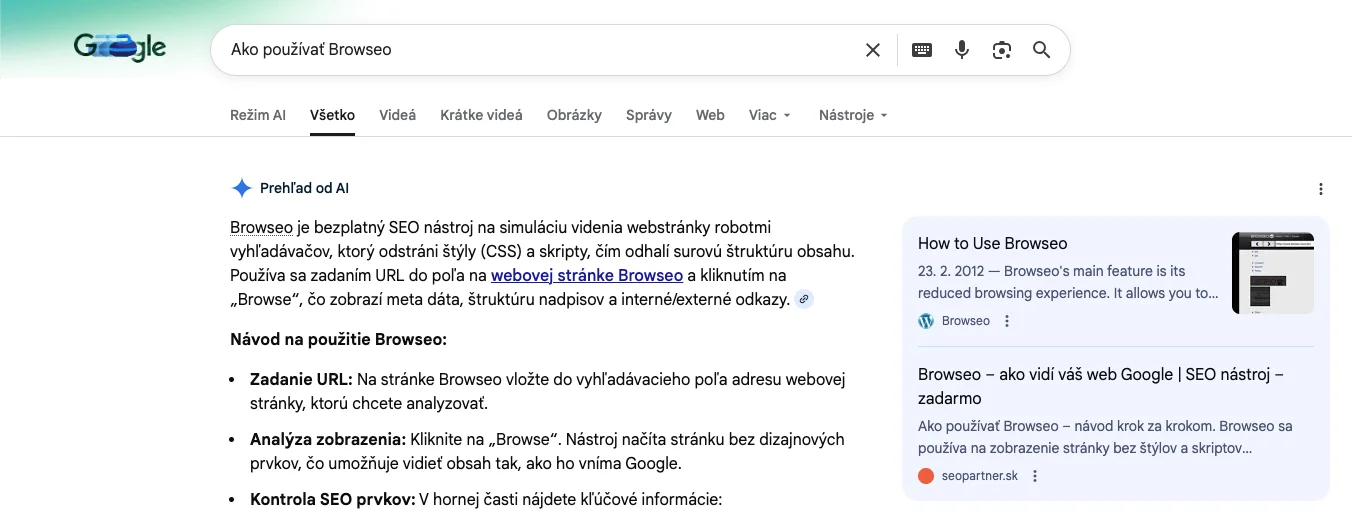Click the source link chip icon

point(804,299)
